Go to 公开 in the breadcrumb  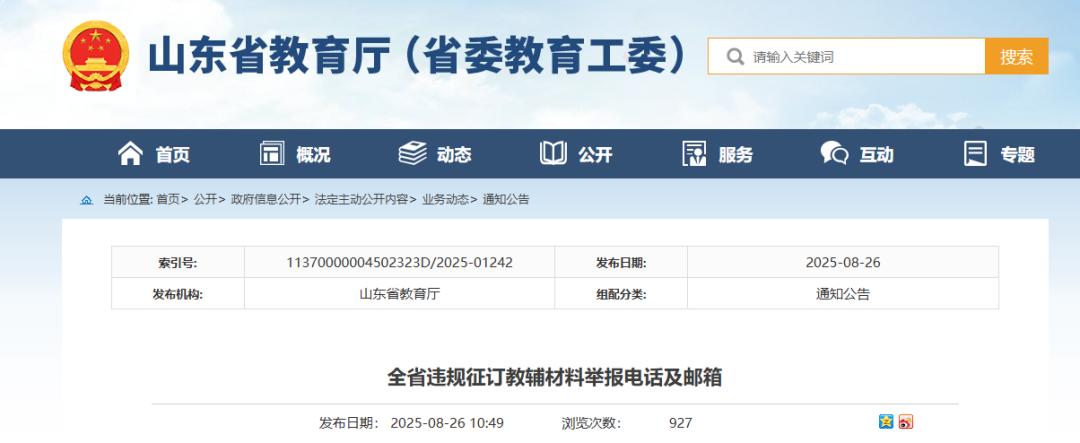point(205,200)
